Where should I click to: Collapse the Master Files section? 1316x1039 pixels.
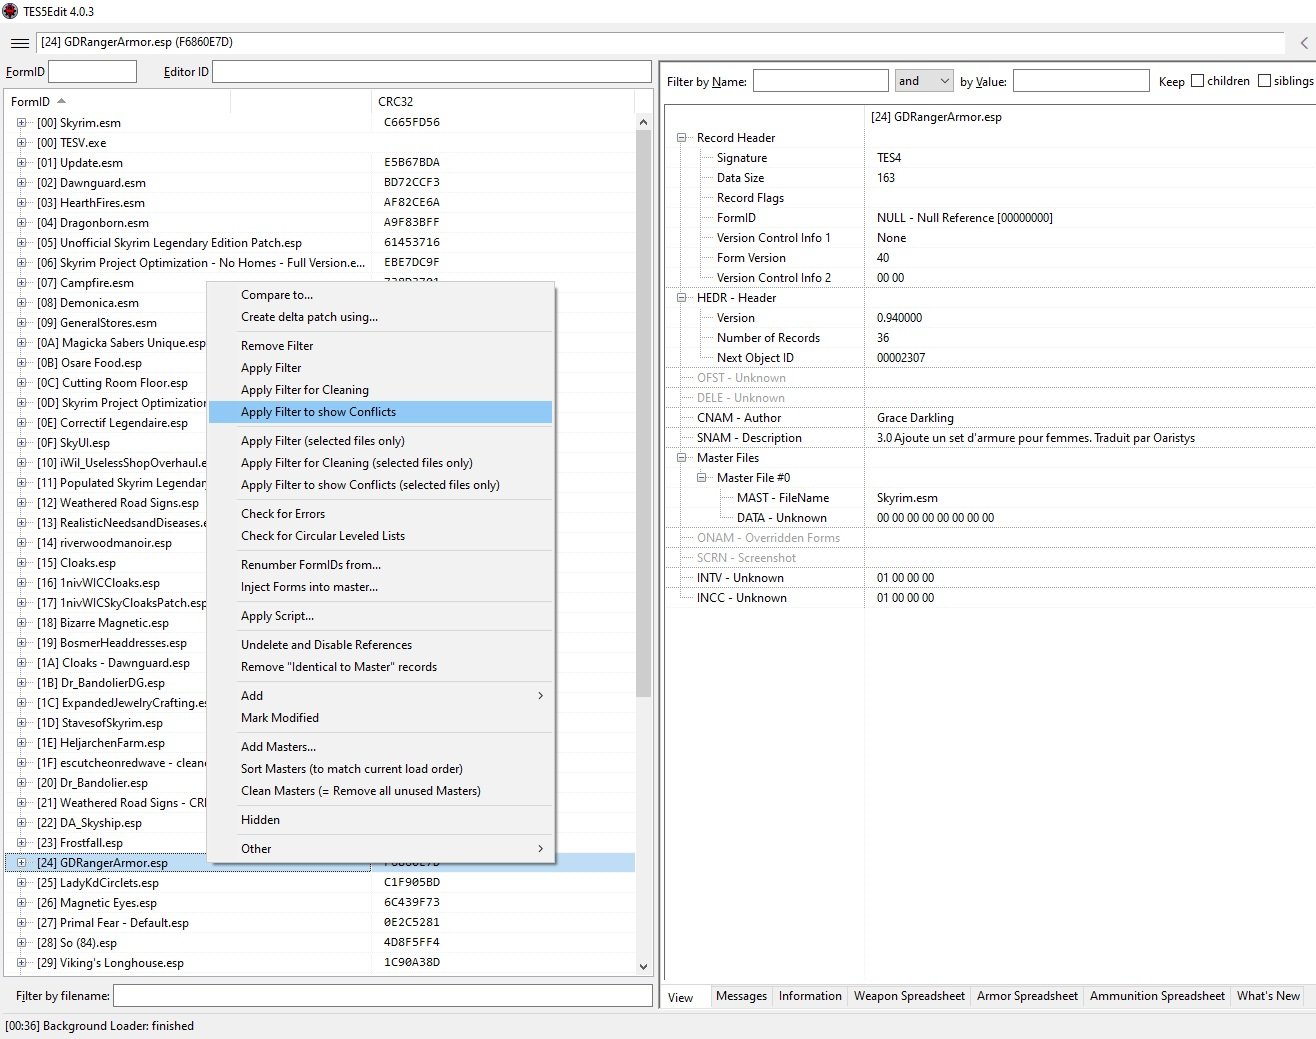pyautogui.click(x=682, y=458)
